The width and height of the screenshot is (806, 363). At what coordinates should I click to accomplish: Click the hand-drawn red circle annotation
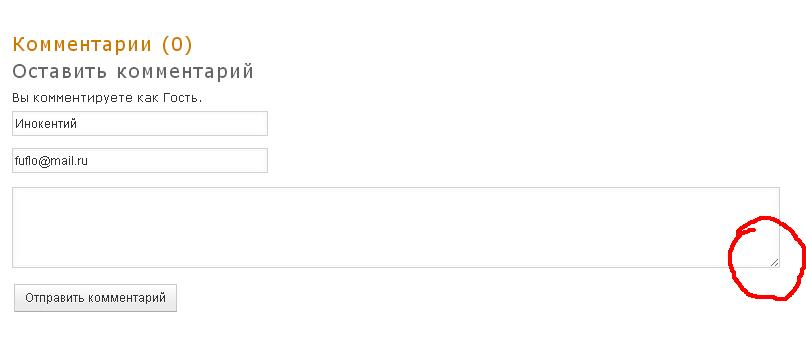click(766, 258)
